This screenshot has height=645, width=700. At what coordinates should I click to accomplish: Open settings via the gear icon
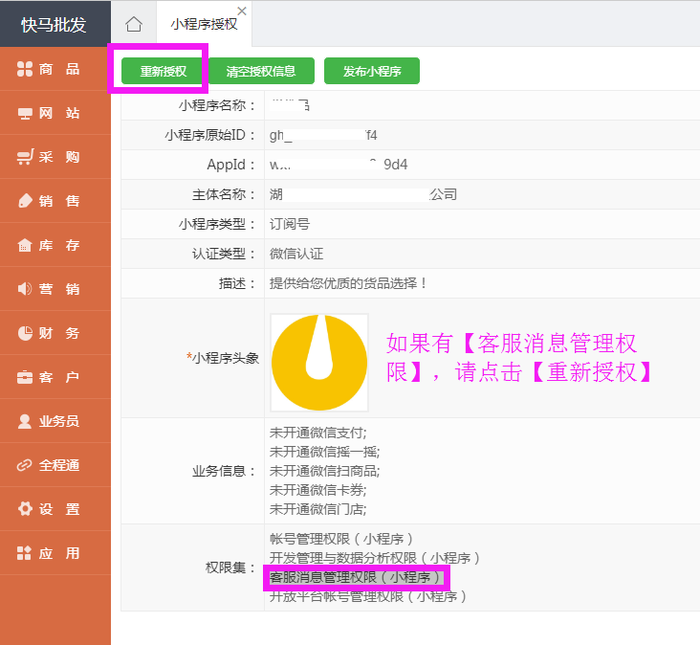tap(25, 509)
